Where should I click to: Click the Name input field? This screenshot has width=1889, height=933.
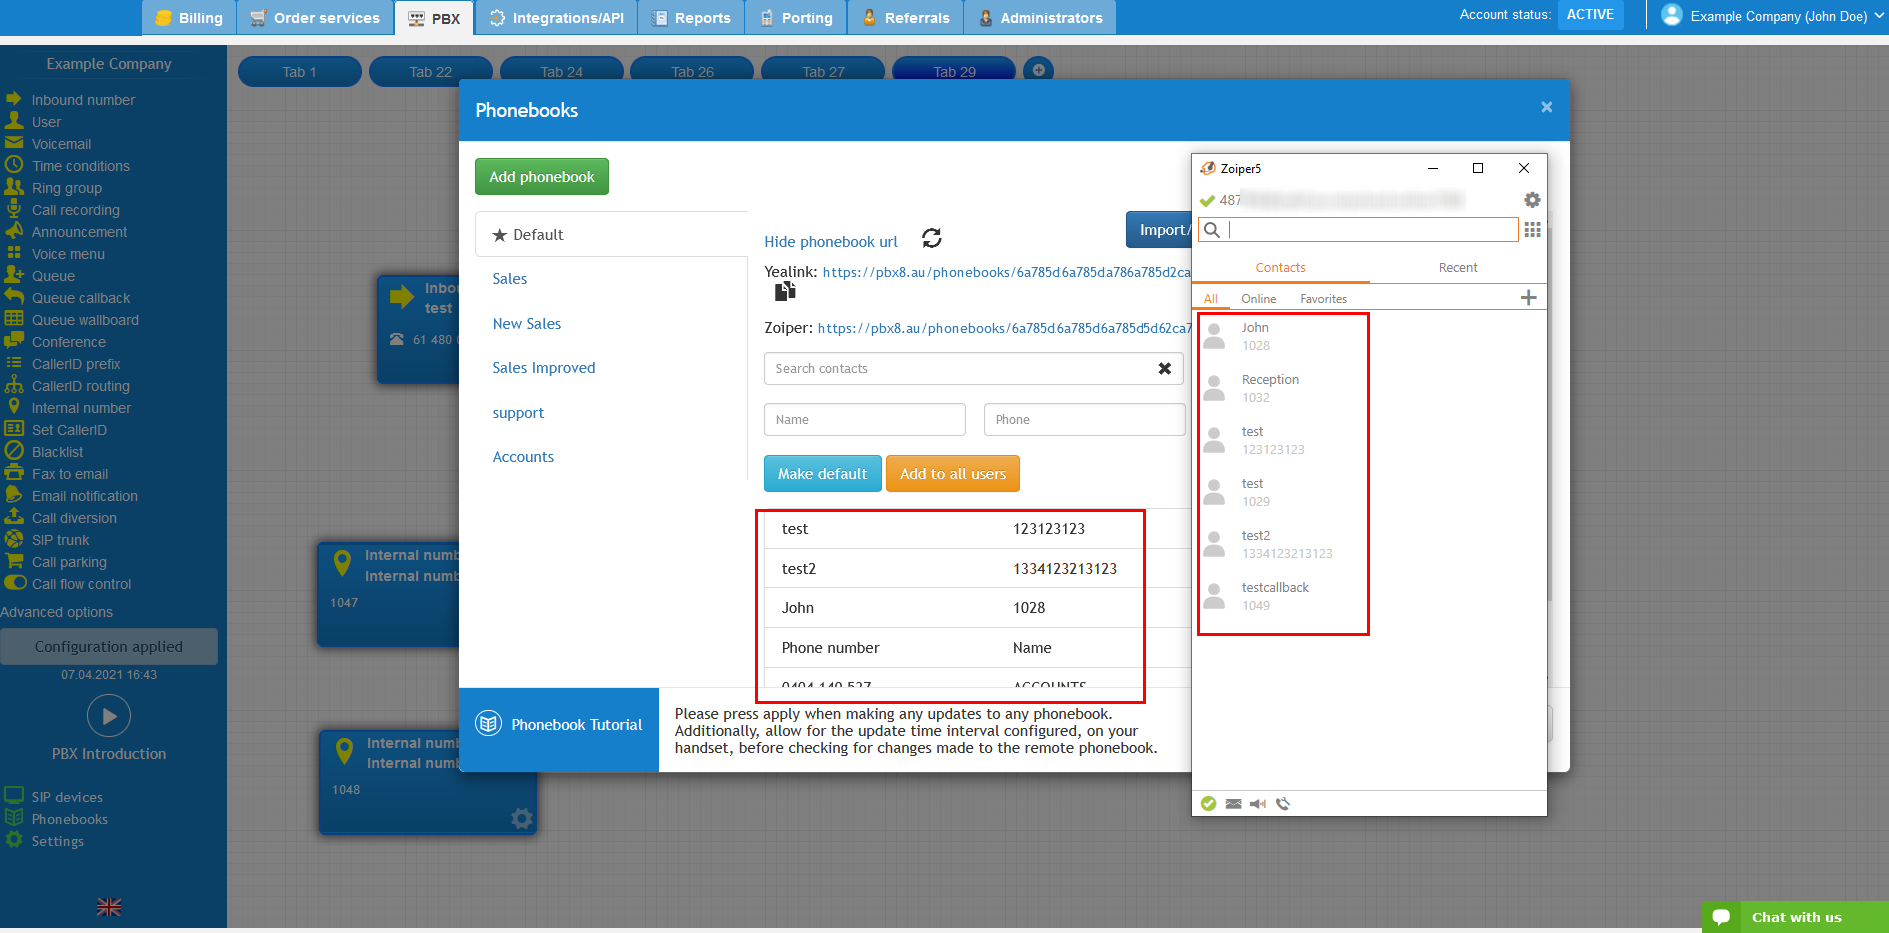point(864,420)
